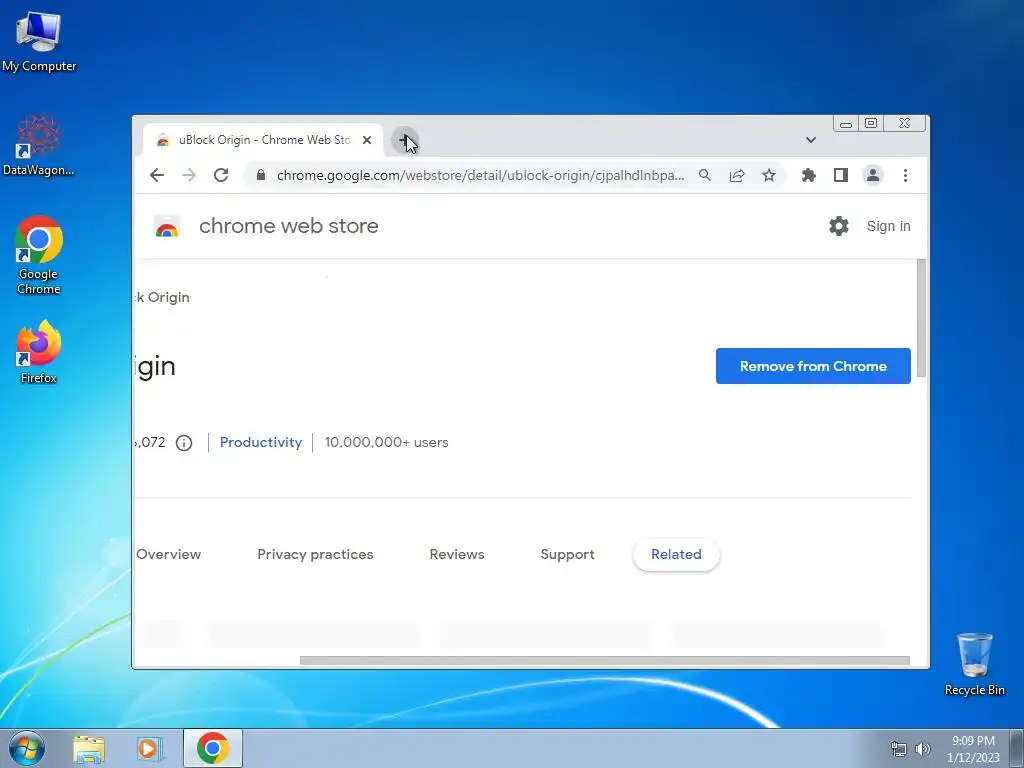Open the Chrome profile avatar
Image resolution: width=1024 pixels, height=768 pixels.
pyautogui.click(x=872, y=175)
